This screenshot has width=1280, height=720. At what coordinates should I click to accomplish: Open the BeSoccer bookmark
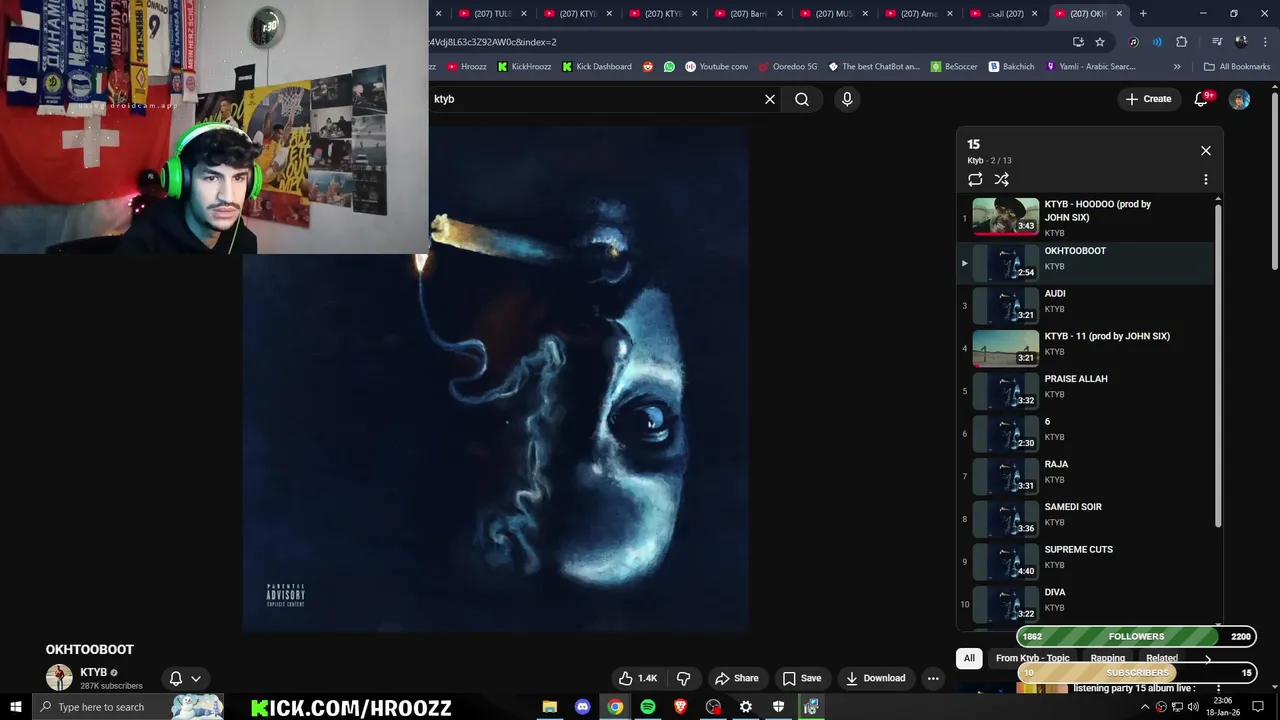(954, 67)
